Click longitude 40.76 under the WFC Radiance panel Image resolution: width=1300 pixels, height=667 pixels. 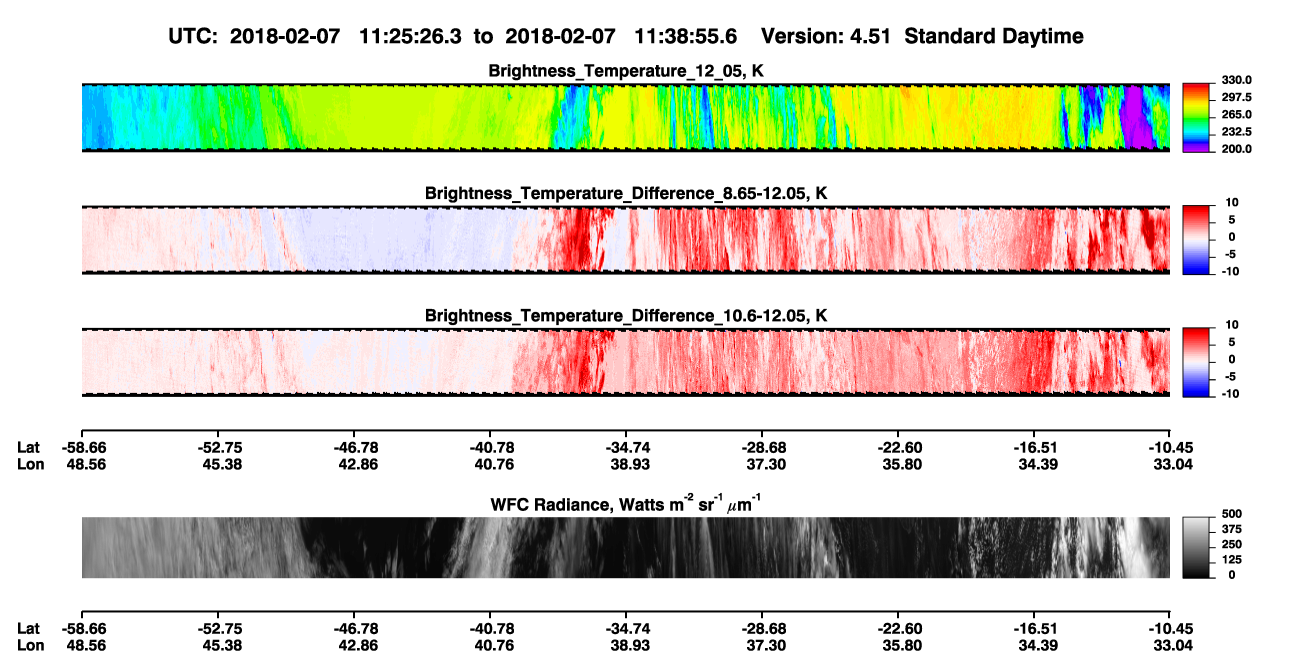(x=493, y=645)
